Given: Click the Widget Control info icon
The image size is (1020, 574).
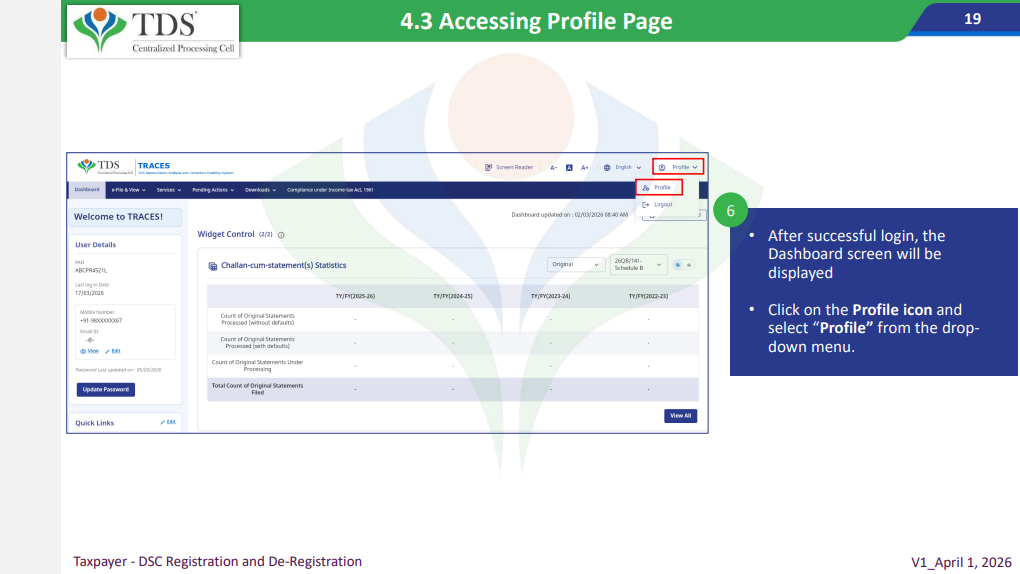Looking at the screenshot, I should 281,235.
